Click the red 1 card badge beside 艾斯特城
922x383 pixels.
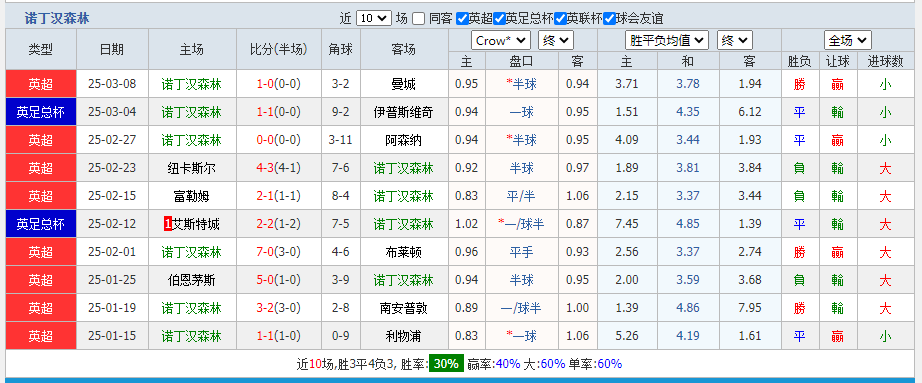coord(168,224)
